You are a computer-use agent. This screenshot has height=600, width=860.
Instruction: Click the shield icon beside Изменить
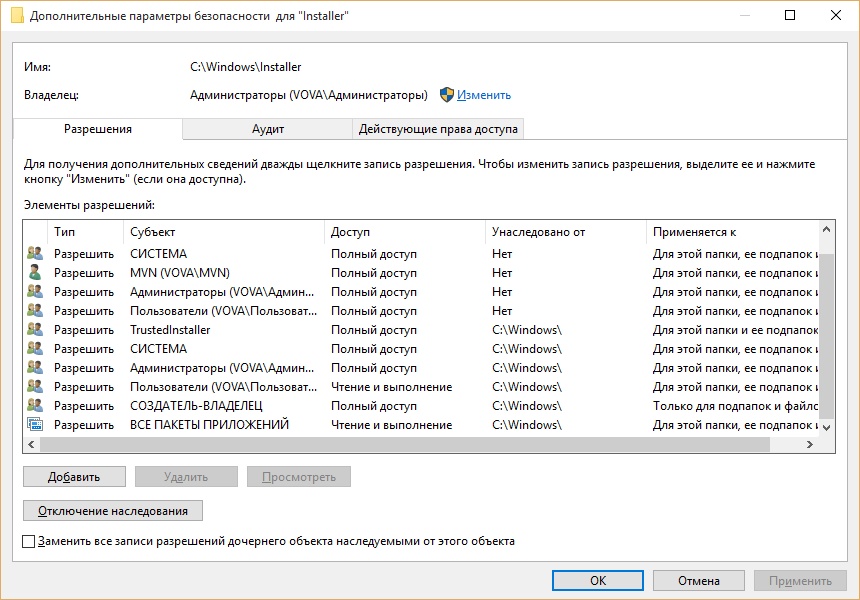tap(447, 95)
